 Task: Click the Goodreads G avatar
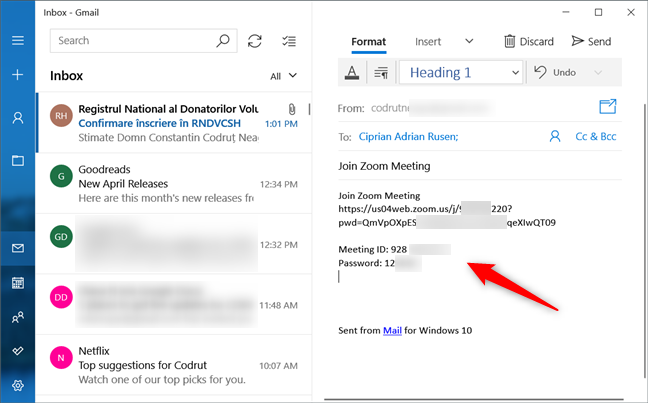(x=61, y=176)
